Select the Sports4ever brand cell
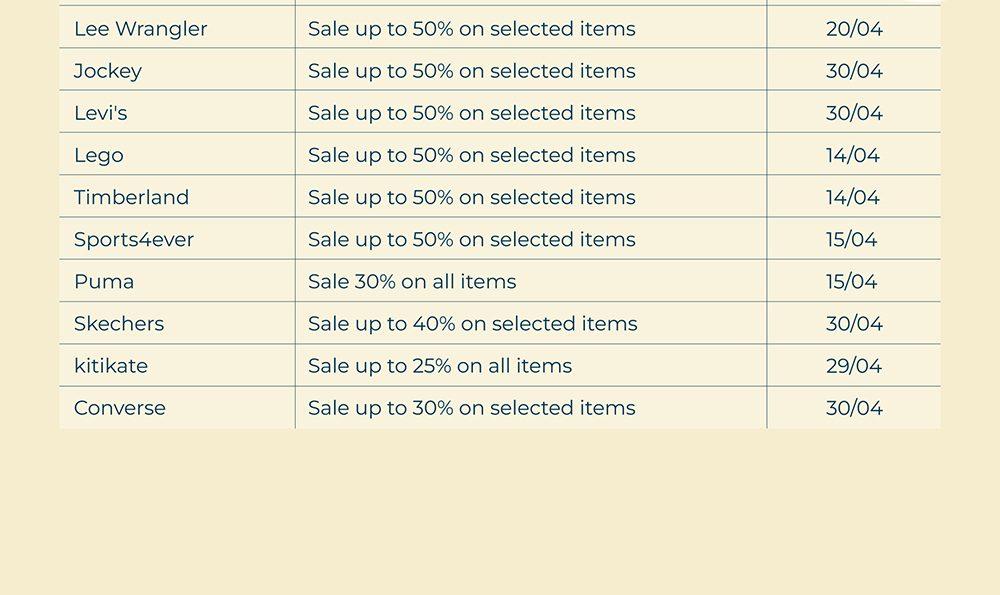Image resolution: width=1000 pixels, height=595 pixels. pos(134,239)
